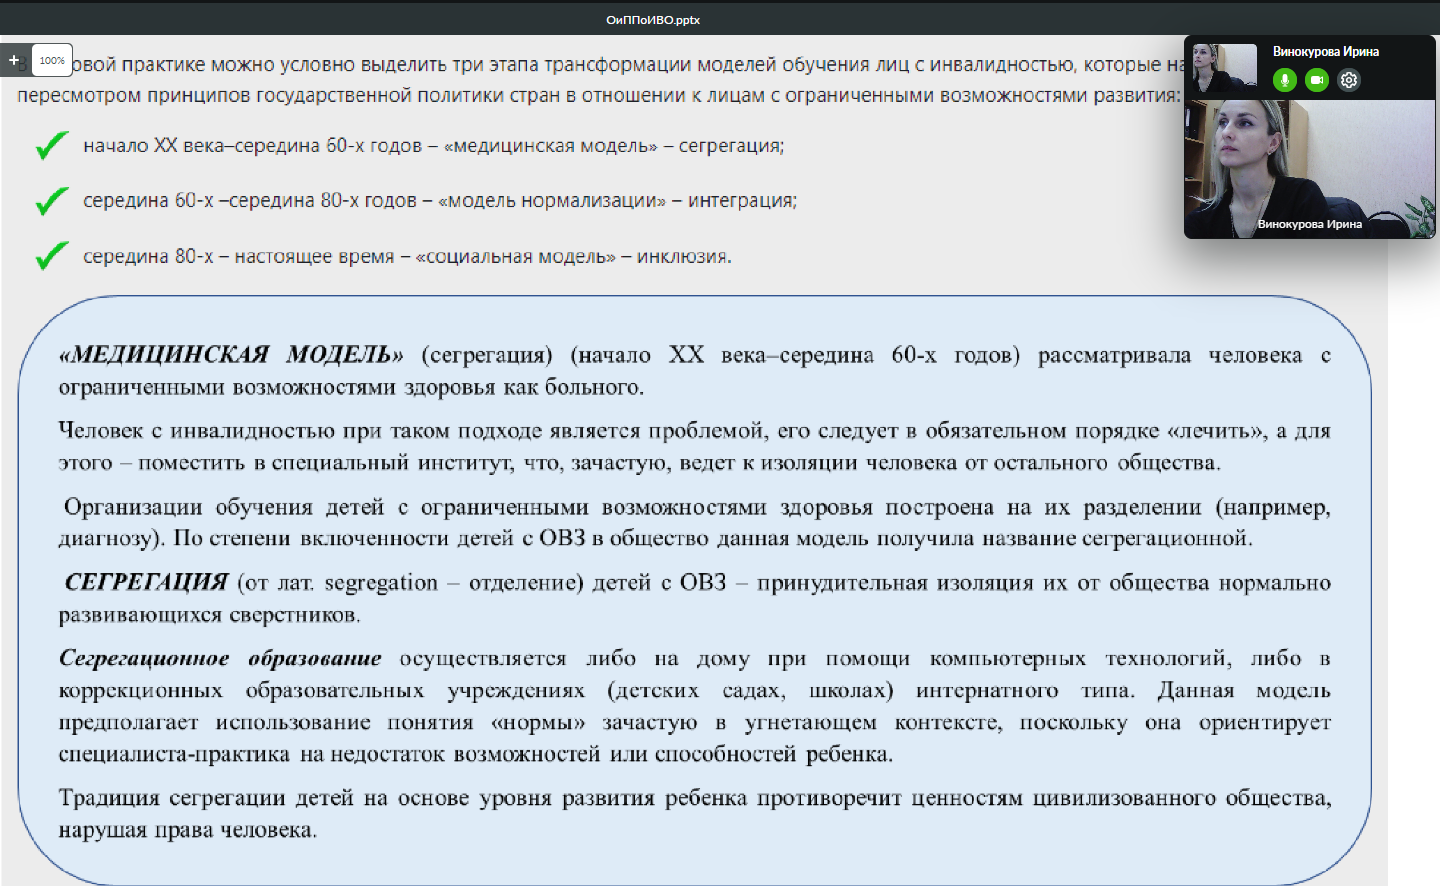
Task: Click the name caption at bottom of video
Action: [x=1309, y=224]
